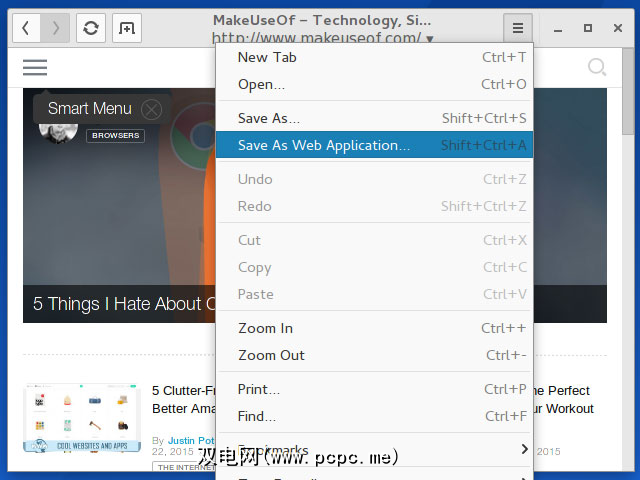
Task: Click the Copy menu entry
Action: [374, 267]
